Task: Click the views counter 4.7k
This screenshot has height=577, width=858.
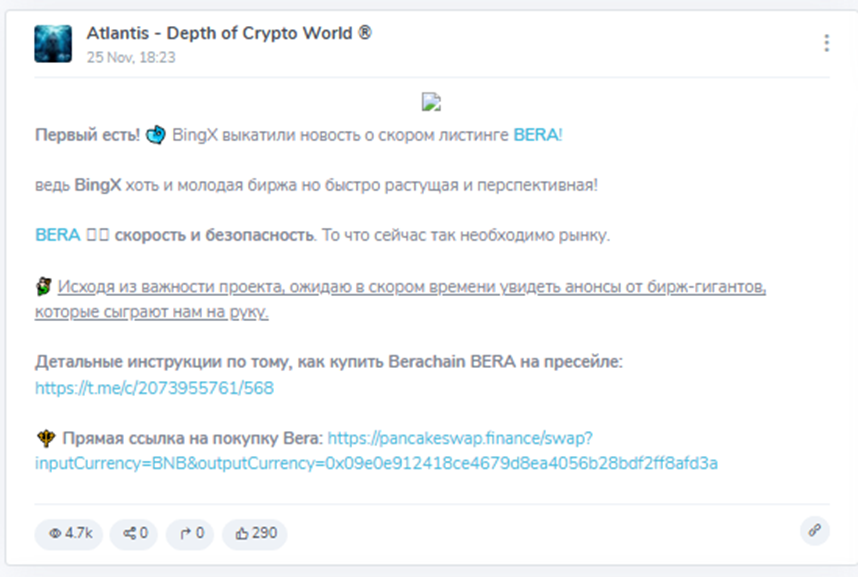Action: point(69,533)
